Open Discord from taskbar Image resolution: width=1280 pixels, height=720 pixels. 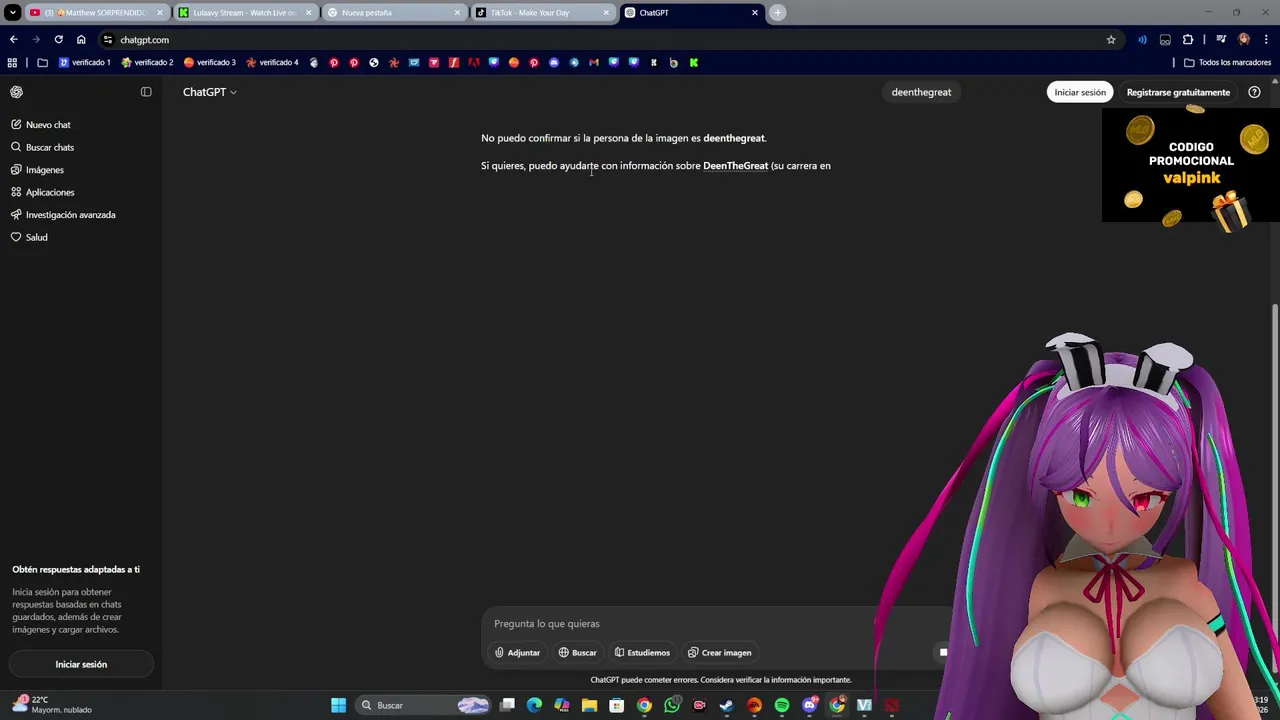(810, 706)
